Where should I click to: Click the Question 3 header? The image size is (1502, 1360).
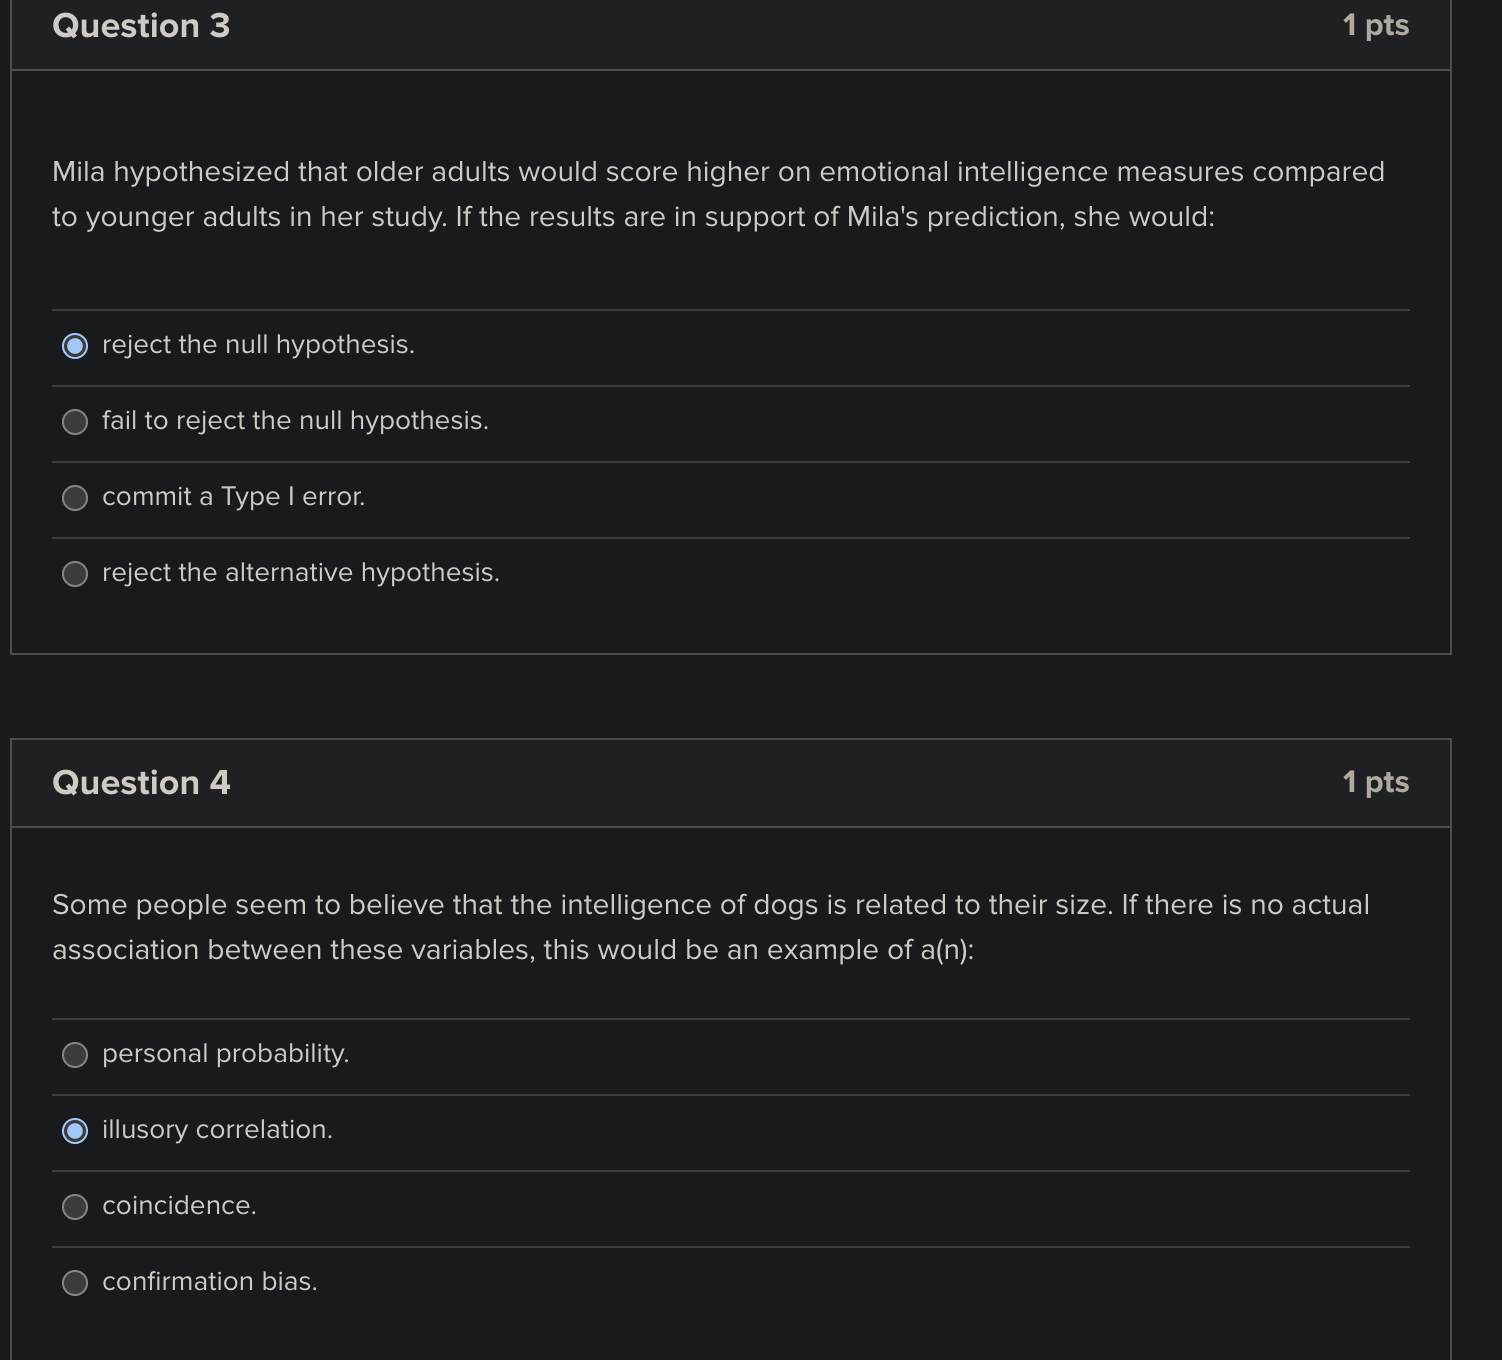pos(140,25)
